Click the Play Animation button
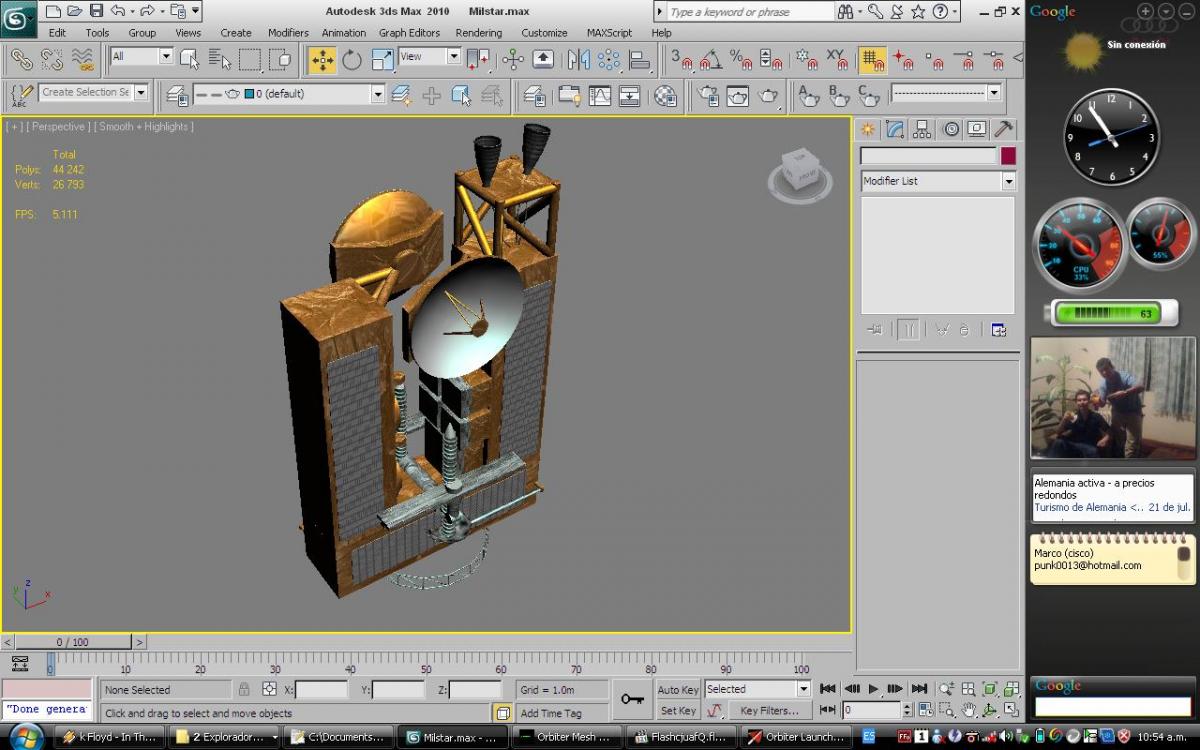 click(873, 689)
